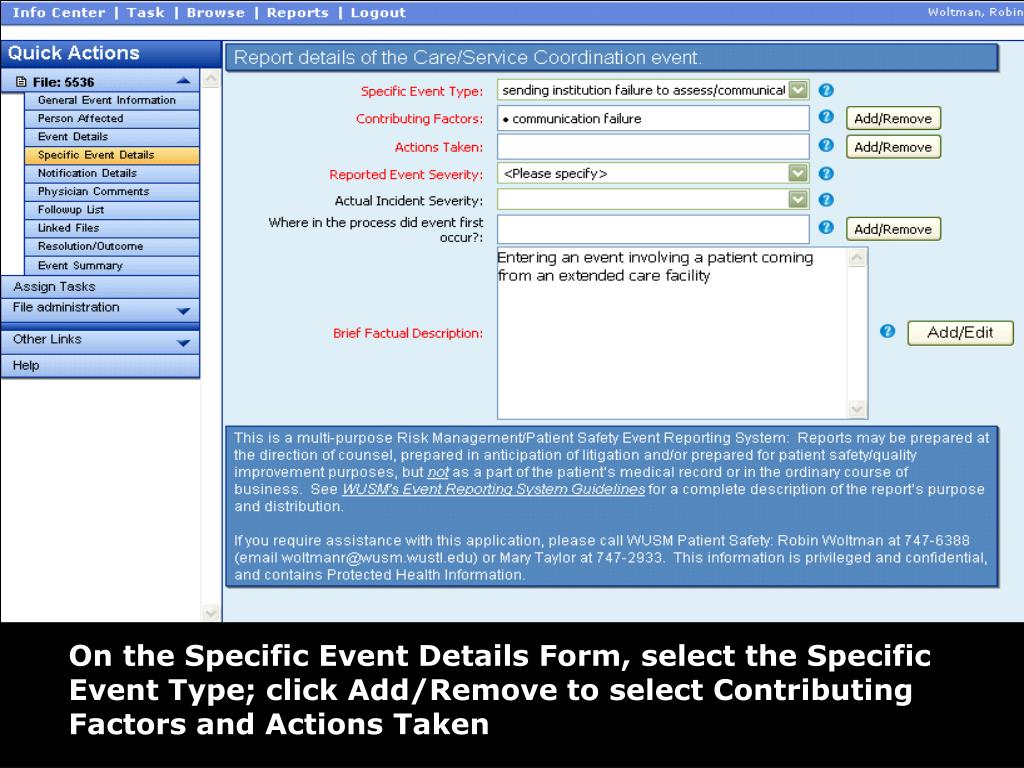Click Add/Remove for Contributing Factors
This screenshot has width=1024, height=768.
pyautogui.click(x=893, y=118)
